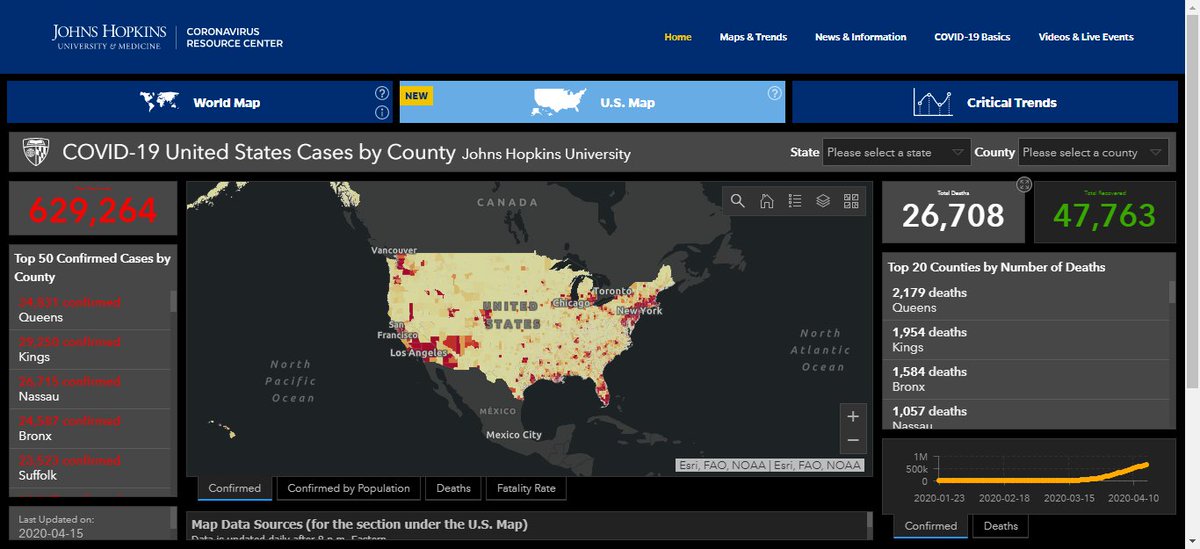Open the State selection dropdown
The width and height of the screenshot is (1200, 549).
click(896, 152)
